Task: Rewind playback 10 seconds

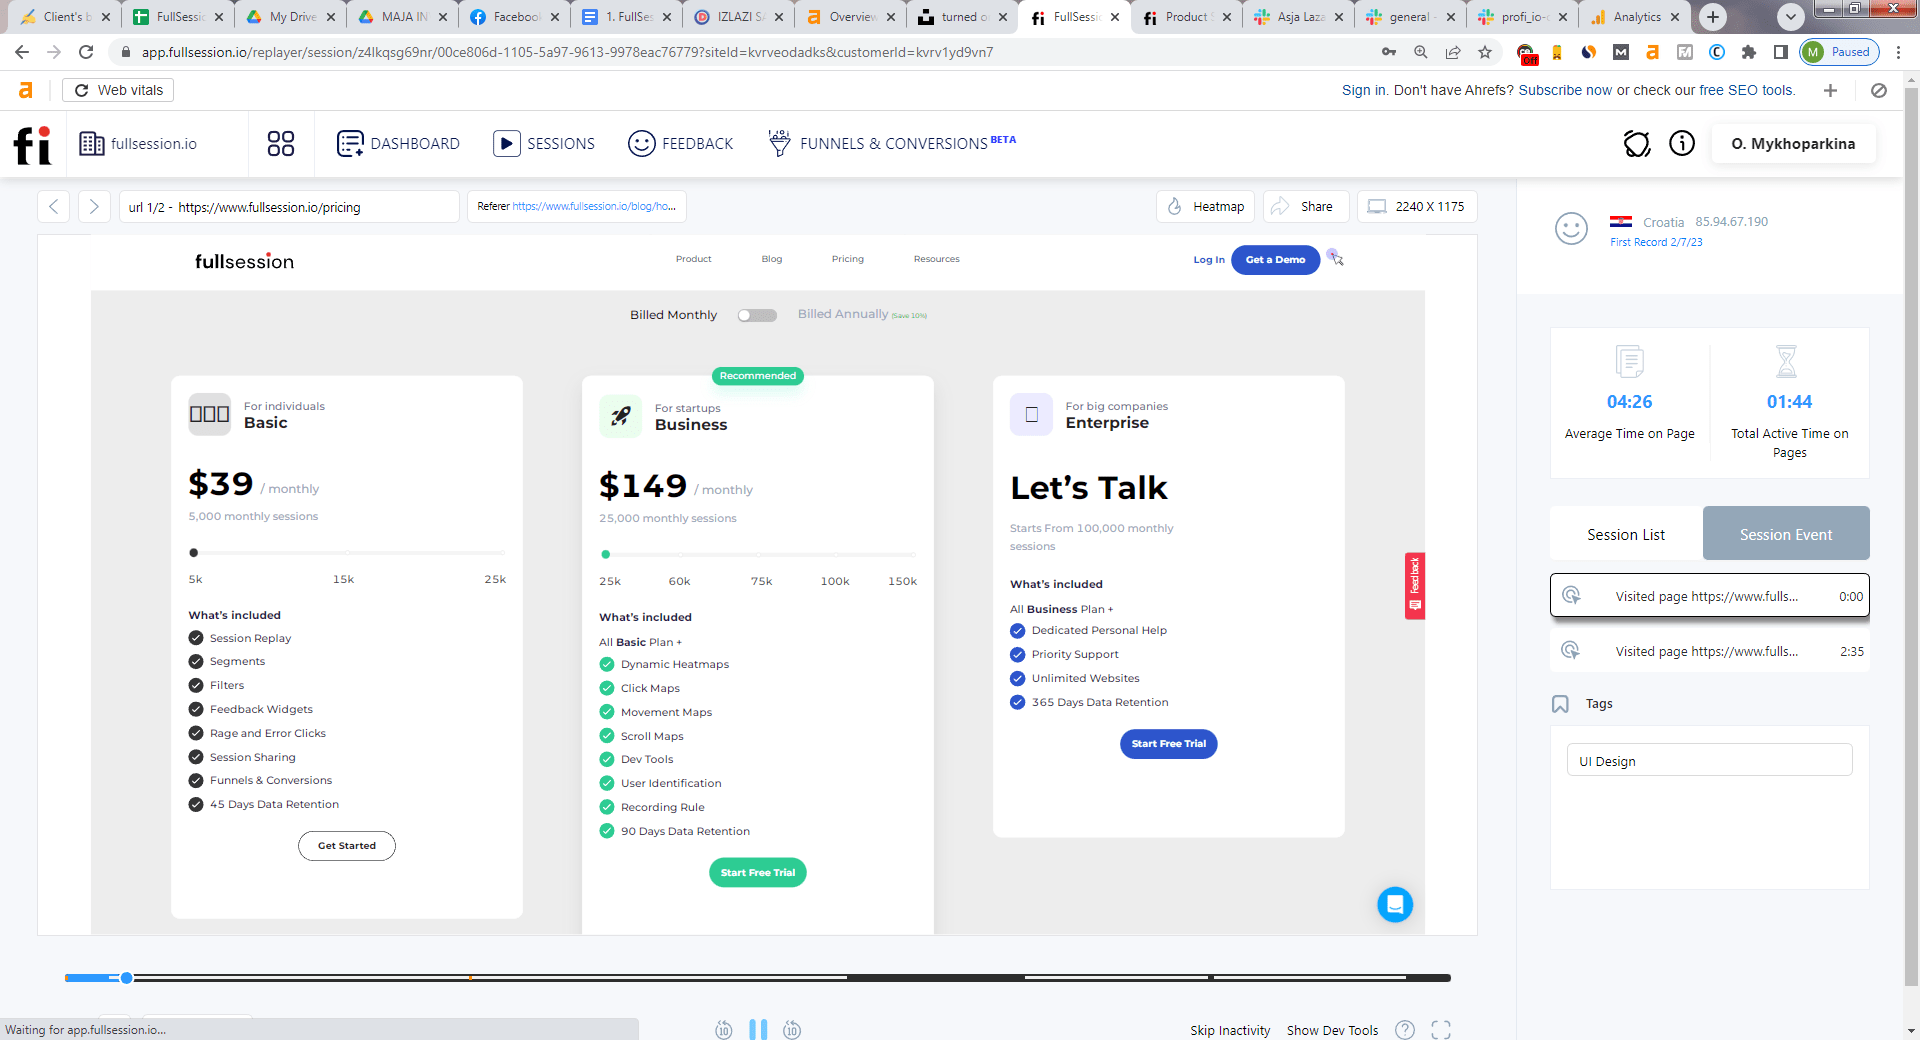Action: point(724,1029)
